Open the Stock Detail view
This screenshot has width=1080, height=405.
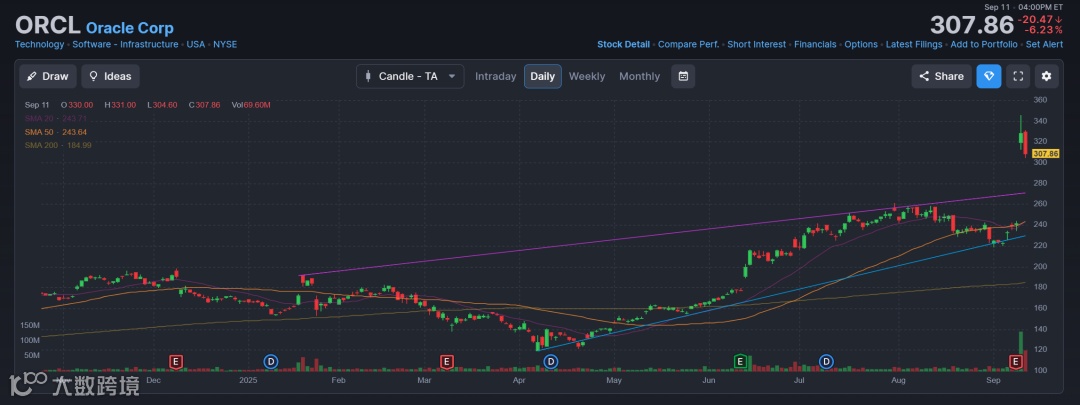pos(623,44)
